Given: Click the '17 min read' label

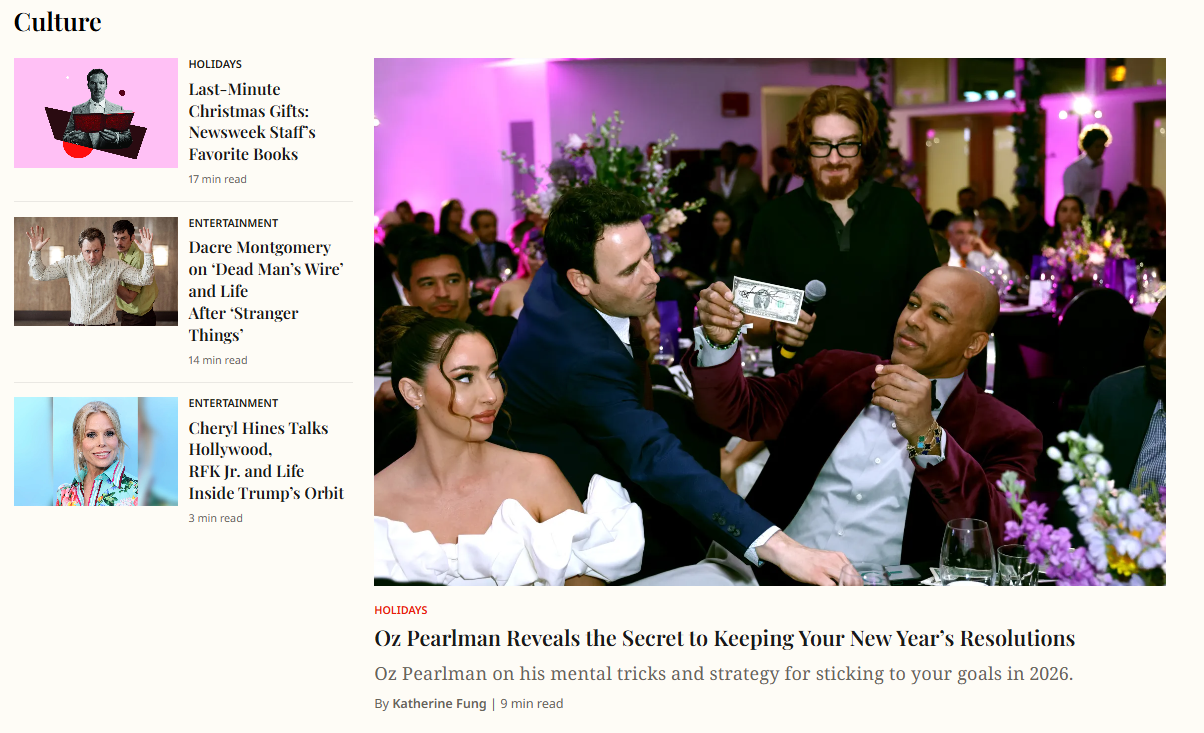Looking at the screenshot, I should pos(218,179).
